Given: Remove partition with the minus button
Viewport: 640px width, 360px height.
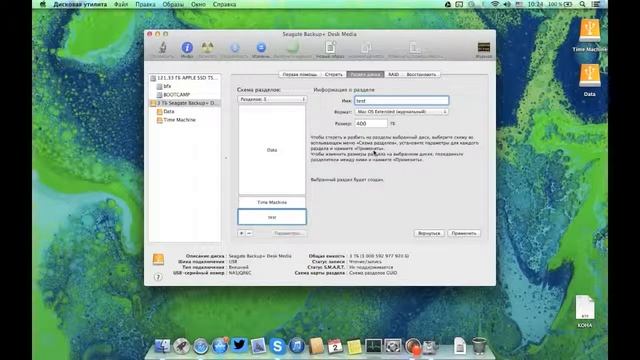Looking at the screenshot, I should 249,233.
